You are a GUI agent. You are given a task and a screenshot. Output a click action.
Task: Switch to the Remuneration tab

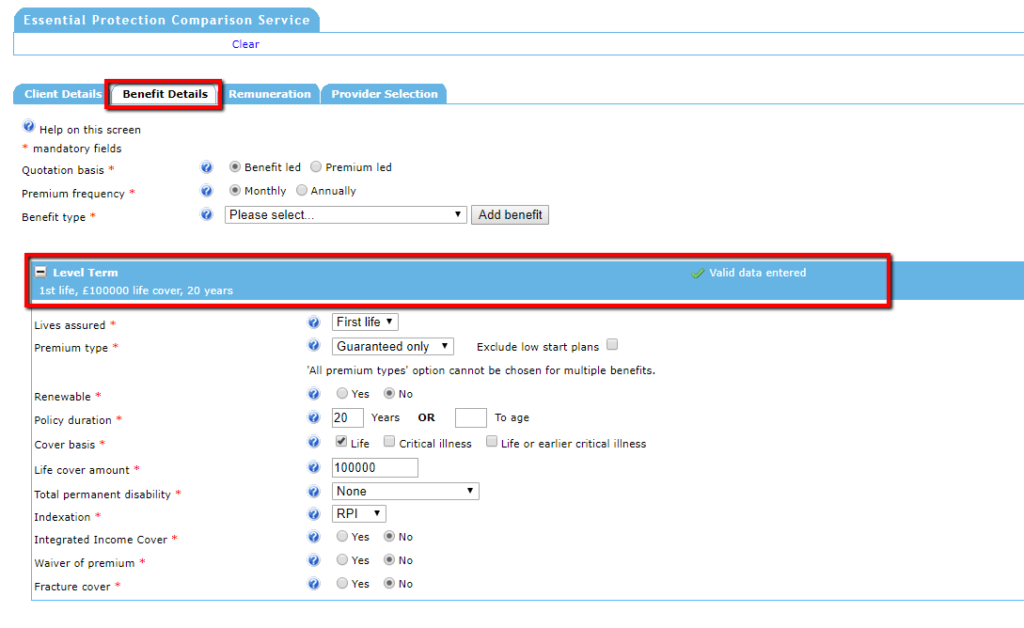269,94
